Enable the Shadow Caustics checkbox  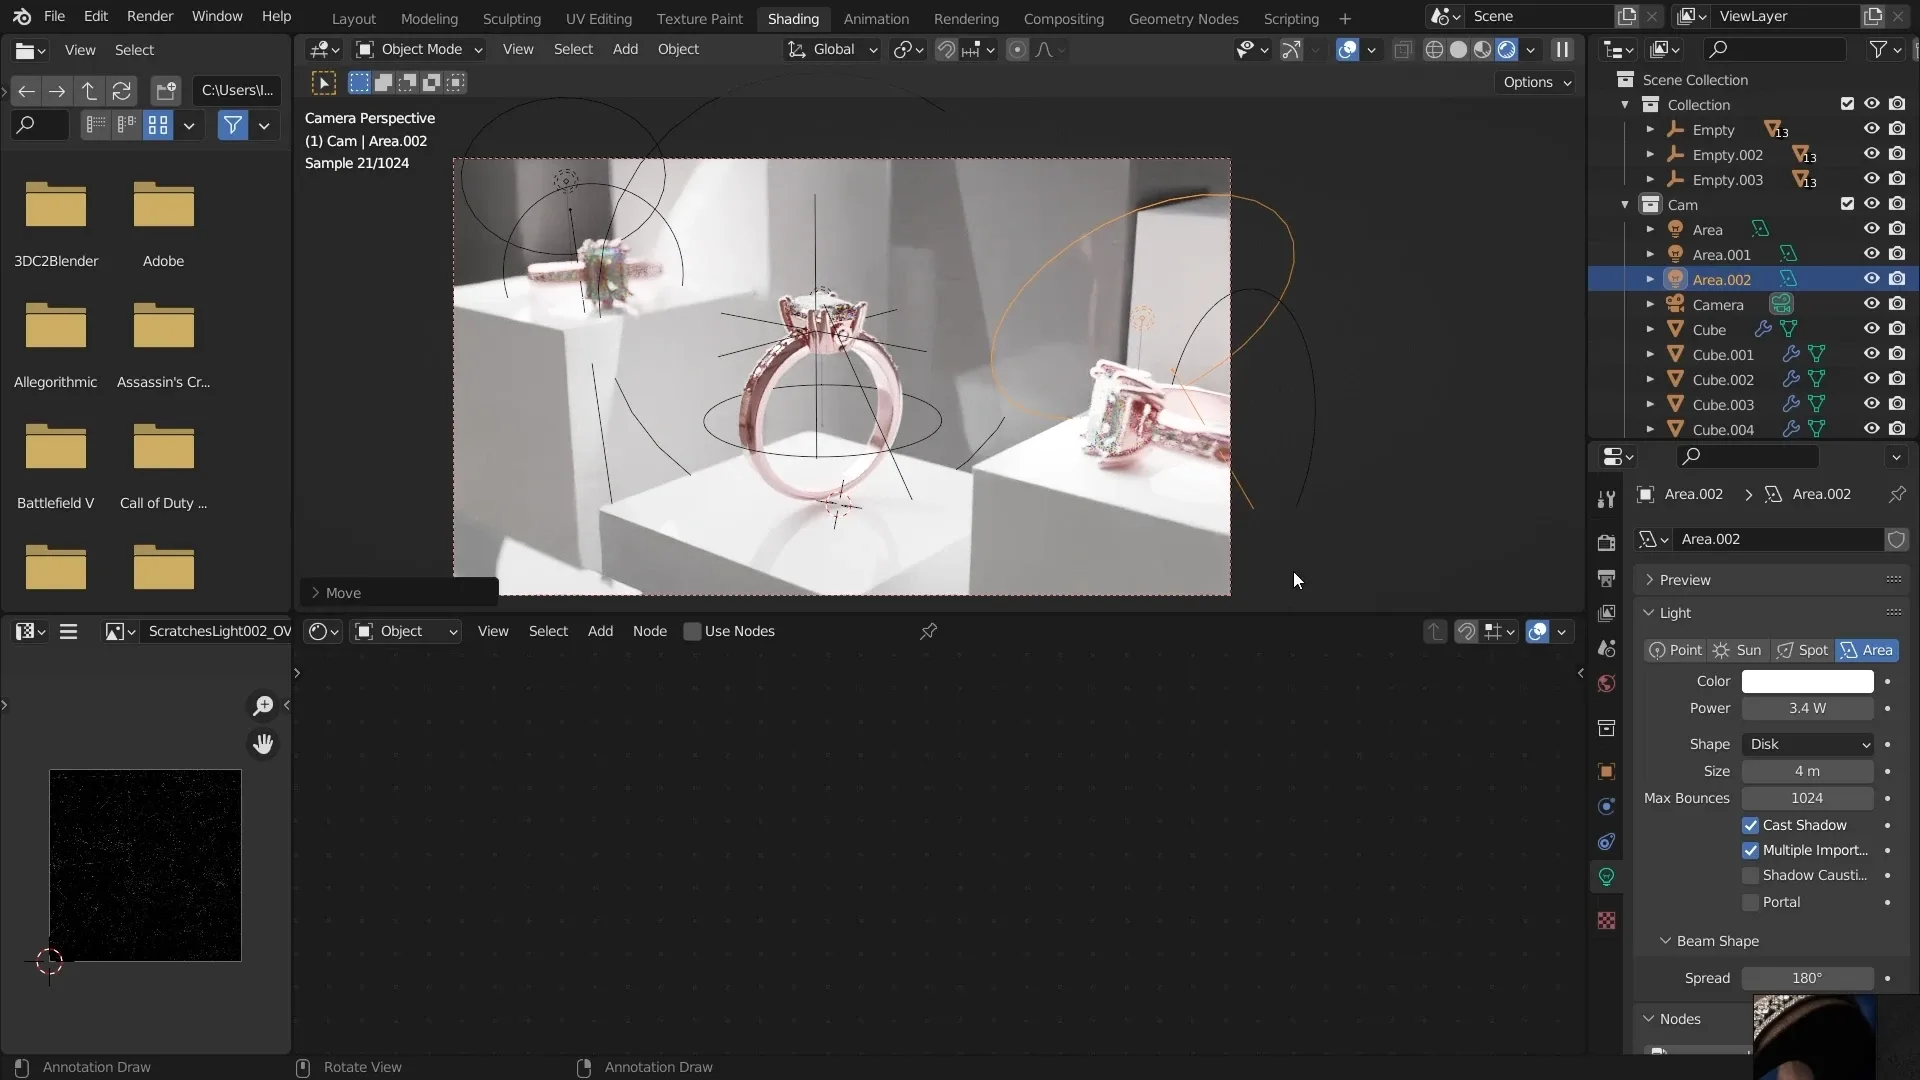coord(1750,875)
